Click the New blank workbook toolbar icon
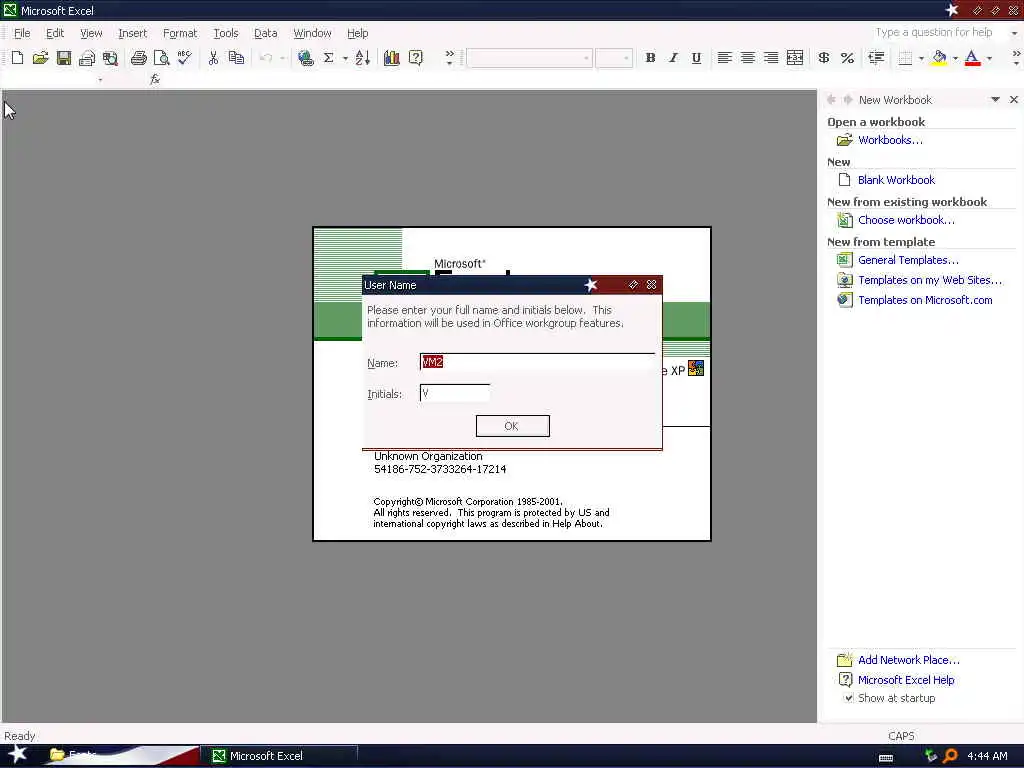Screen dimensions: 1024x768 coord(18,58)
